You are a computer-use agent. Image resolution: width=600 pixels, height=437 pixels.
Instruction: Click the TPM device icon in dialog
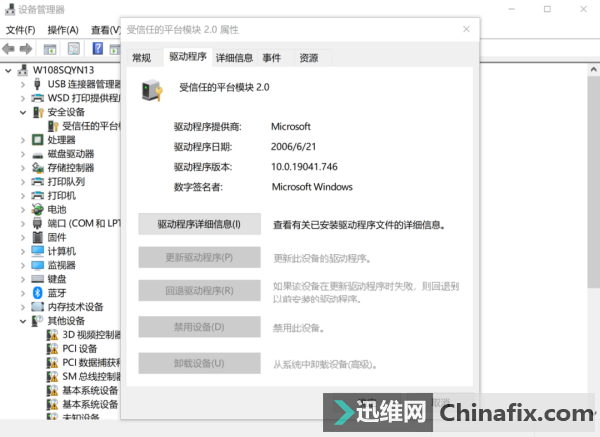point(152,90)
